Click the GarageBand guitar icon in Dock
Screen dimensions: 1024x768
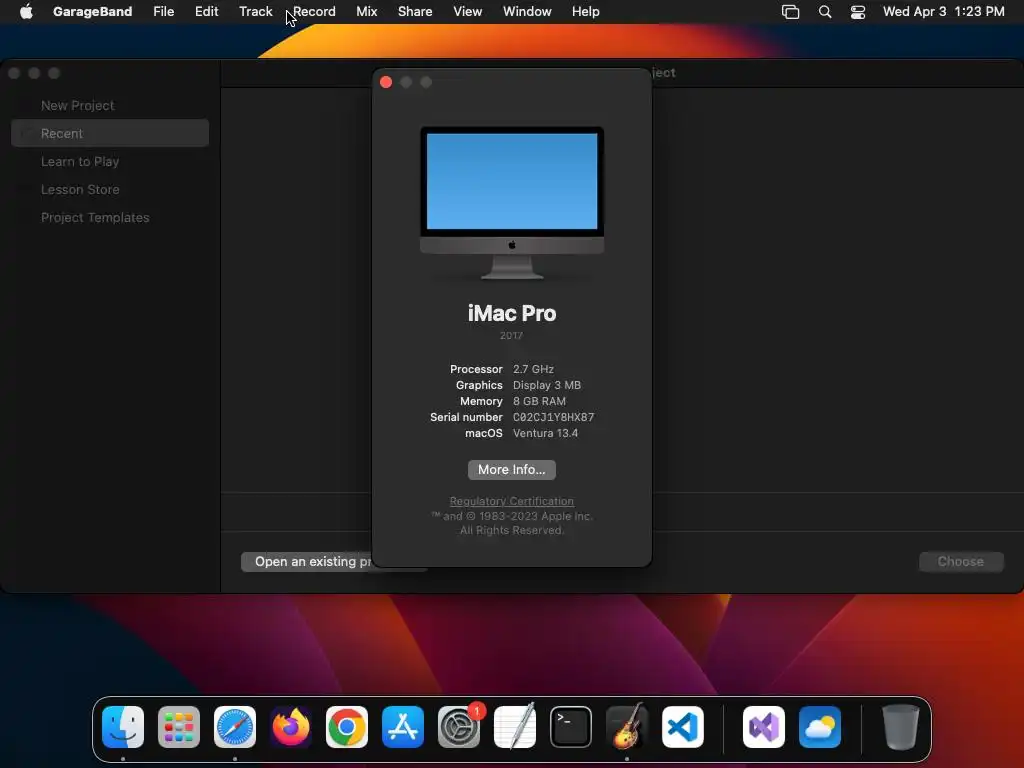point(627,727)
